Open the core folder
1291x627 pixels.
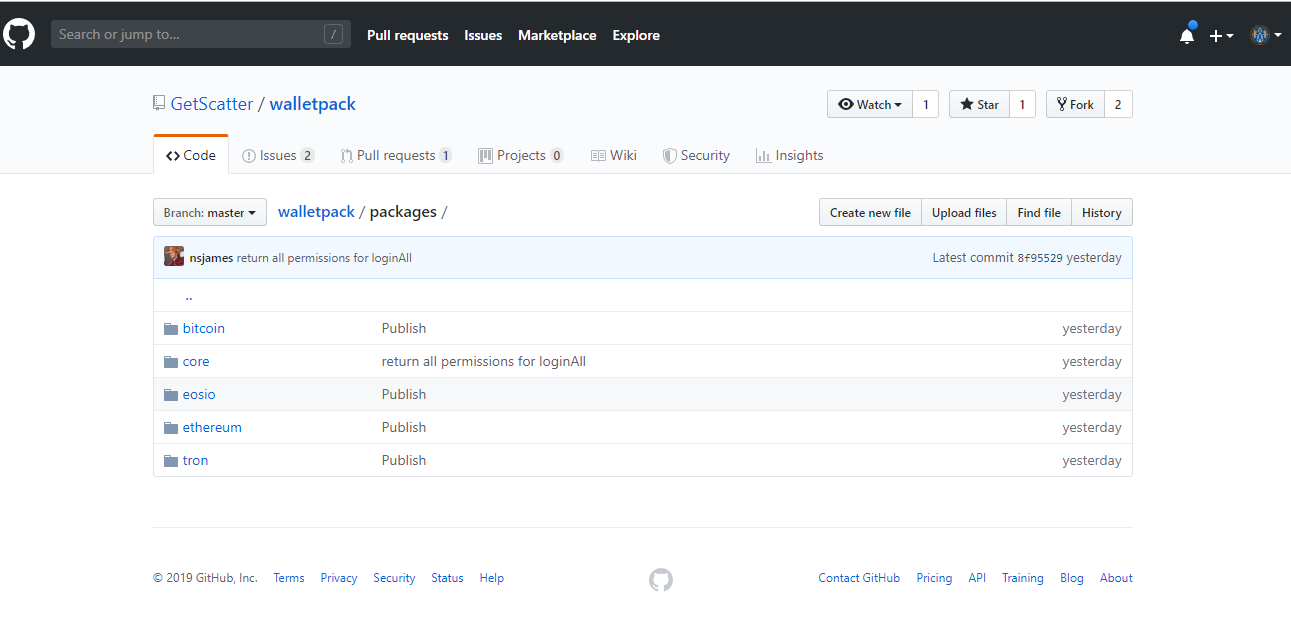pos(196,362)
